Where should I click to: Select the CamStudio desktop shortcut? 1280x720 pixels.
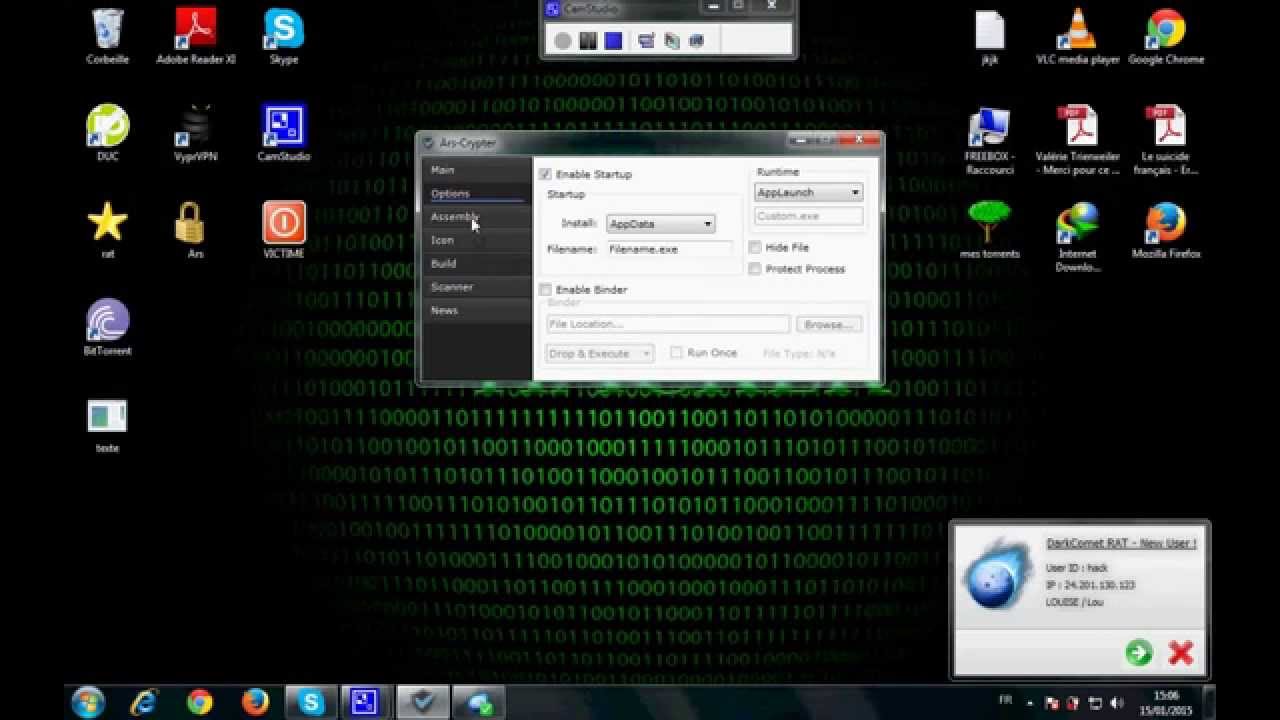[x=284, y=134]
